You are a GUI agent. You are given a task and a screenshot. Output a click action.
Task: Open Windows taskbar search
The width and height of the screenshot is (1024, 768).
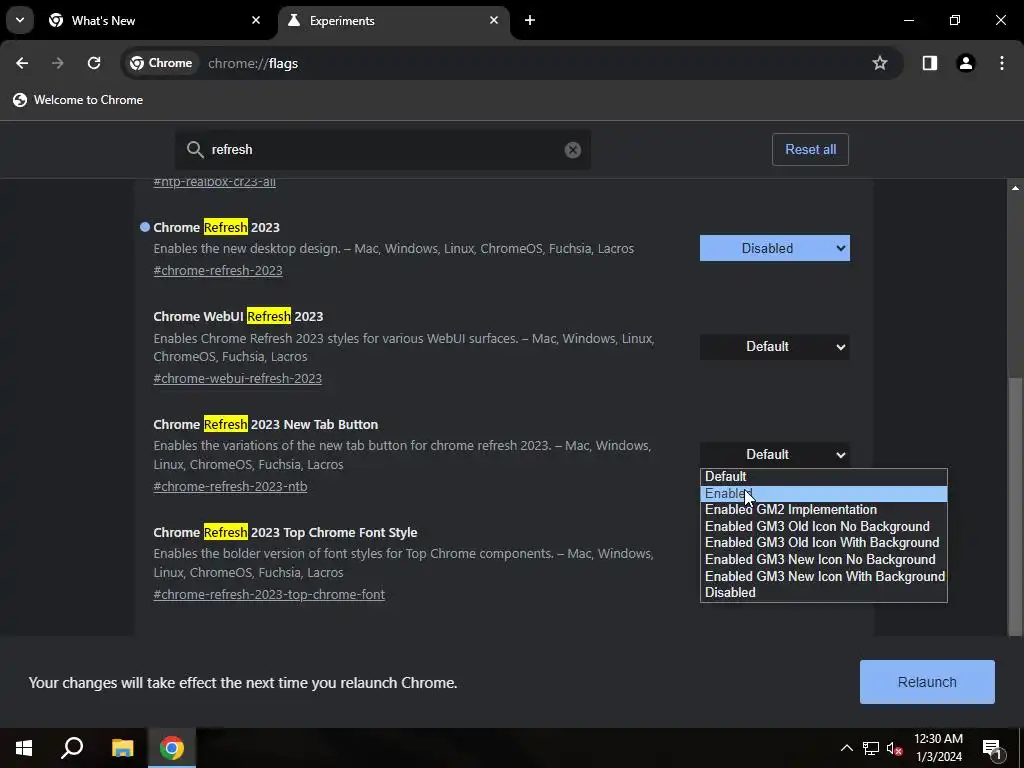72,748
